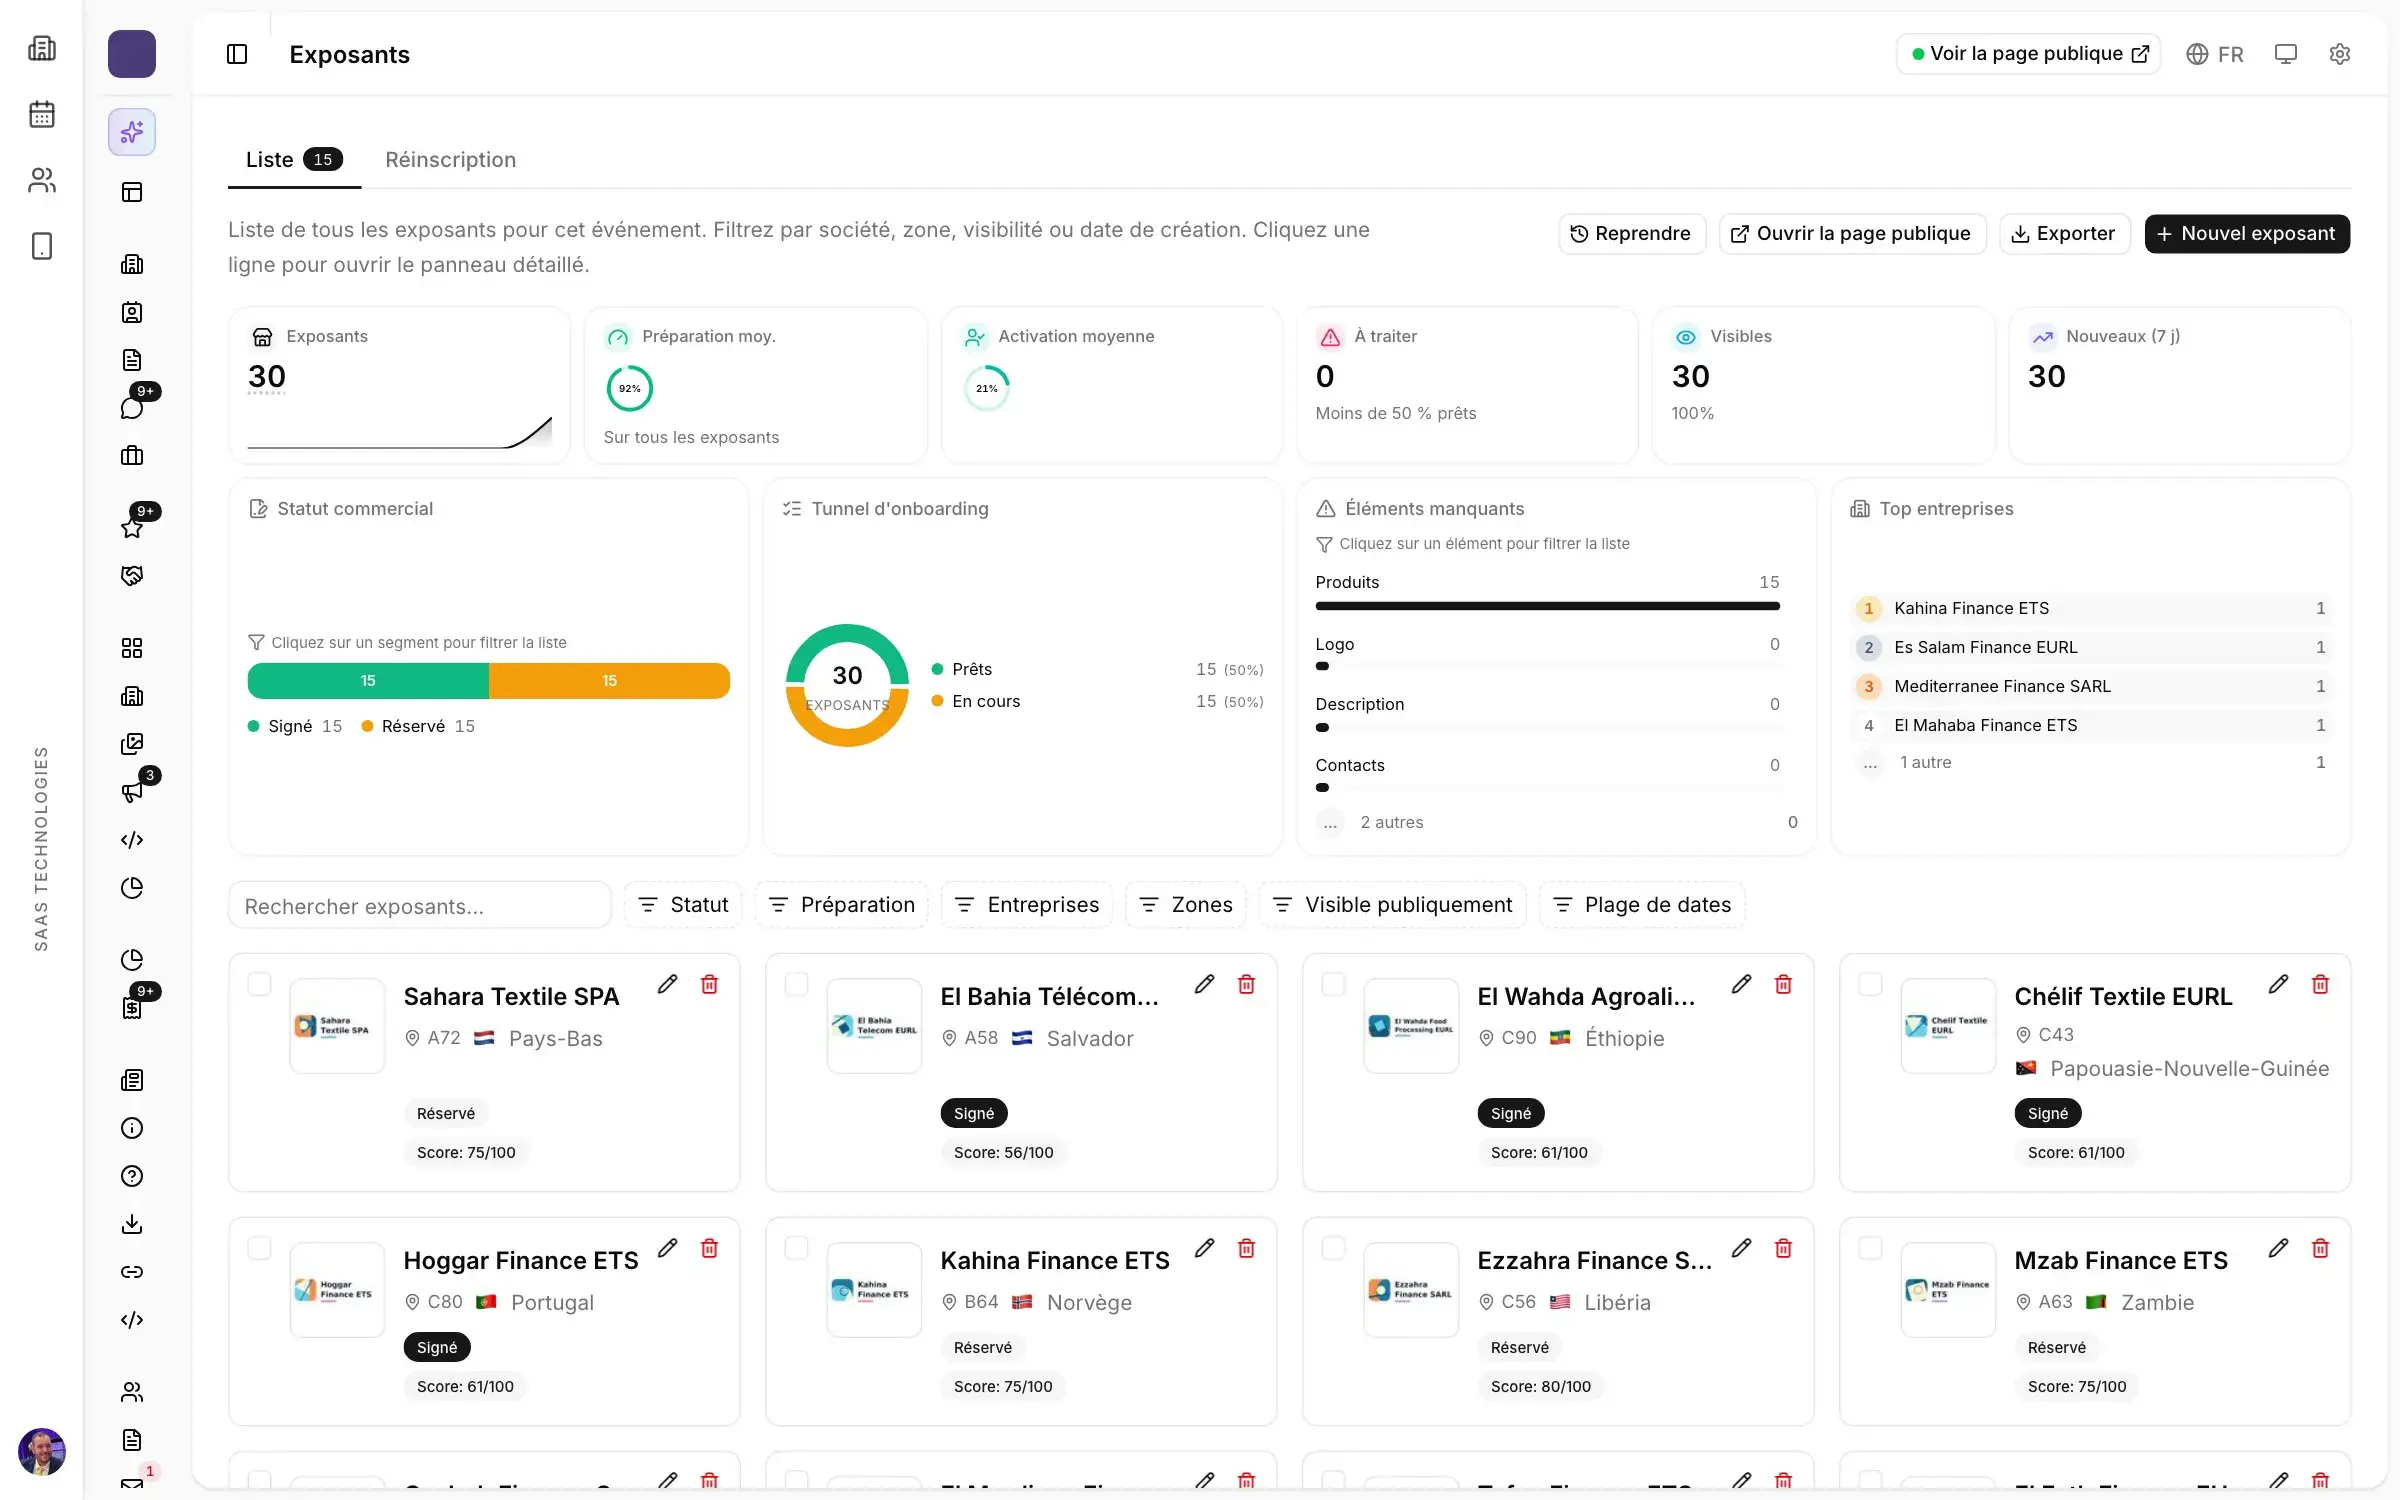Open the Plage de dates filter
2400x1500 pixels.
pyautogui.click(x=1642, y=905)
